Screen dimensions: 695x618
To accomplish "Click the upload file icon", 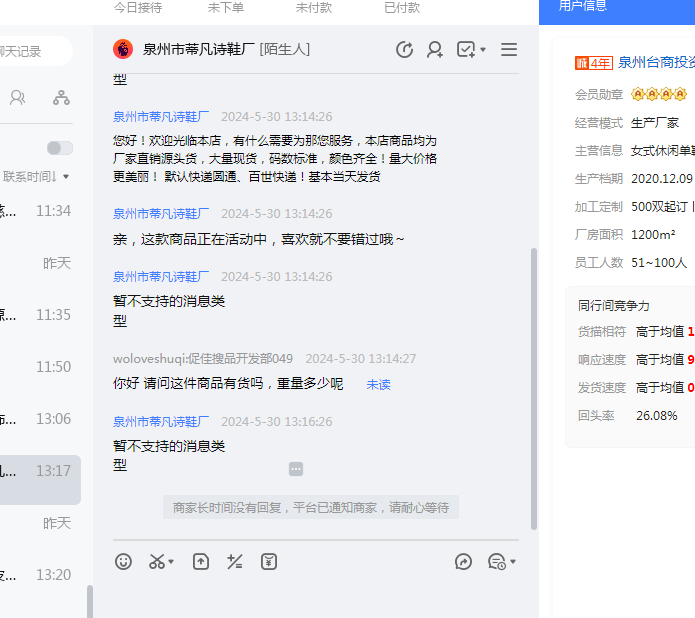I will pos(201,562).
